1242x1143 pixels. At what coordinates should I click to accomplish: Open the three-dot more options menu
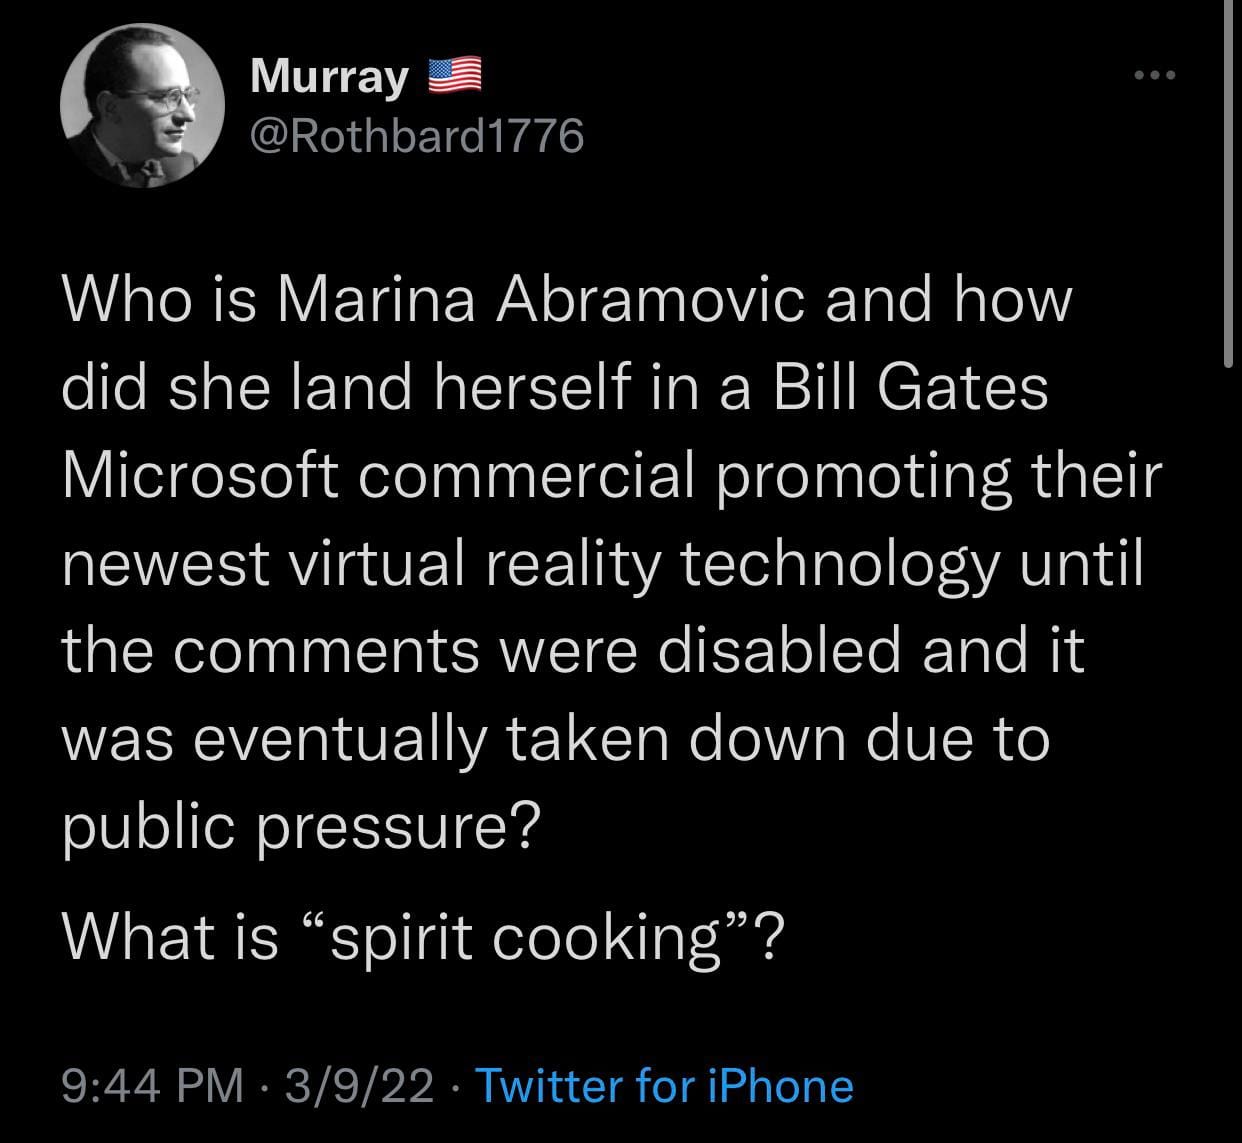coord(1153,76)
